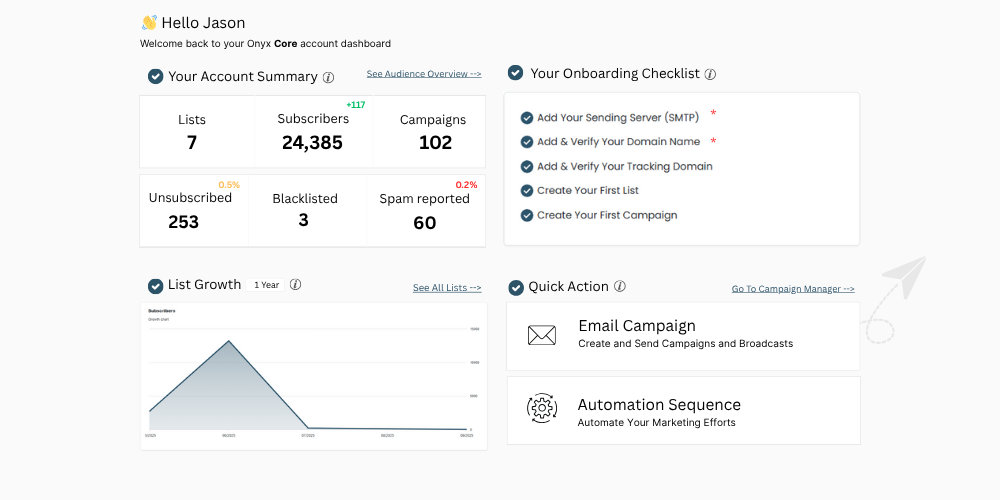Viewport: 1000px width, 500px height.
Task: Toggle the Add Your Sending Server checkmark
Action: click(527, 118)
